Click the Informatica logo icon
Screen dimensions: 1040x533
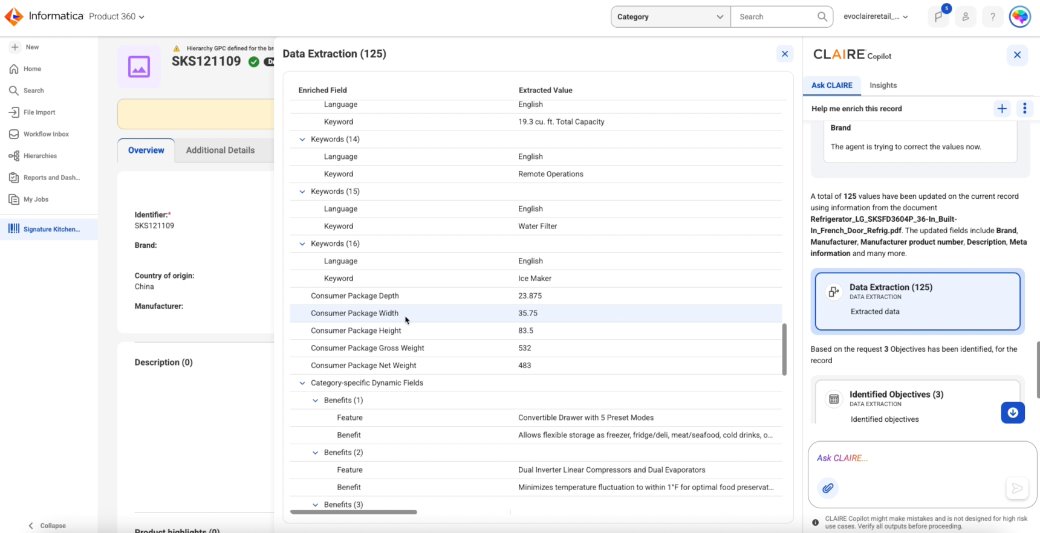pos(13,17)
